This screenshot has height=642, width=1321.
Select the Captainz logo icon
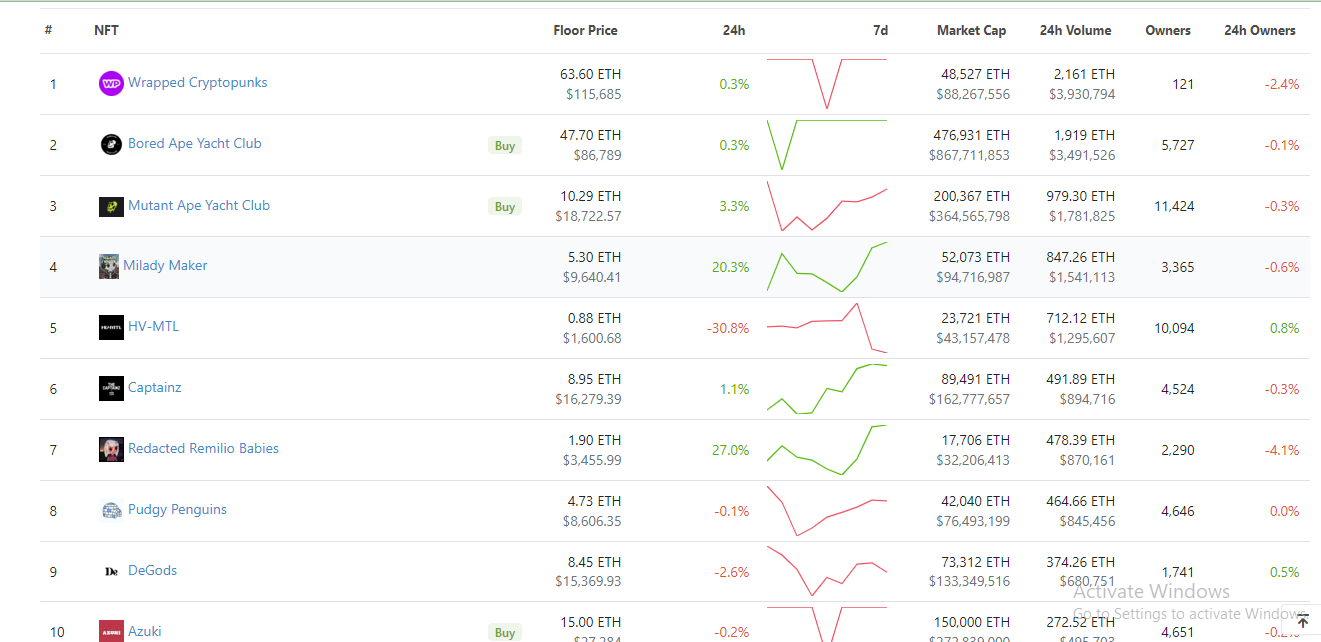(111, 388)
